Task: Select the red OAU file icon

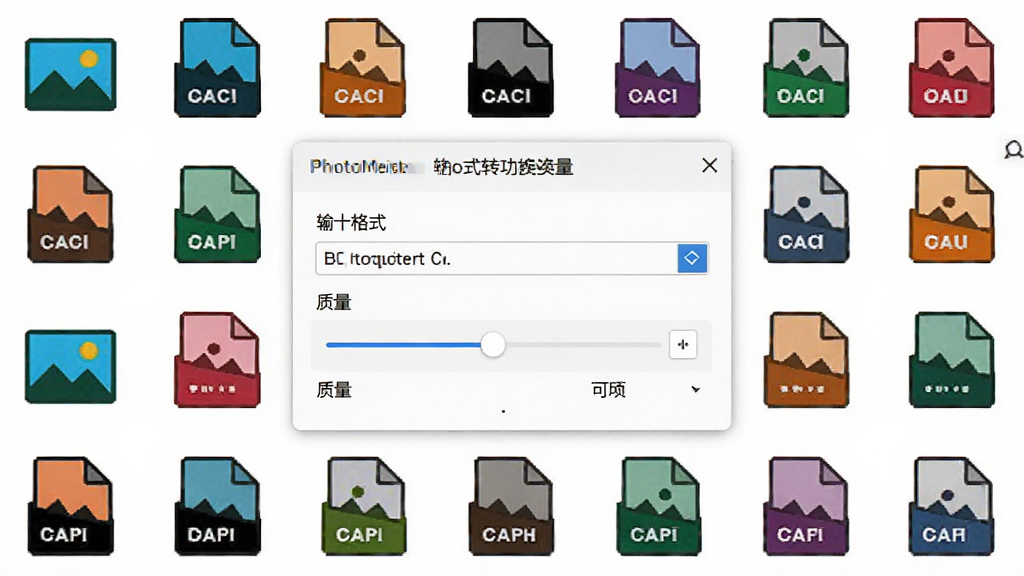Action: [952, 68]
